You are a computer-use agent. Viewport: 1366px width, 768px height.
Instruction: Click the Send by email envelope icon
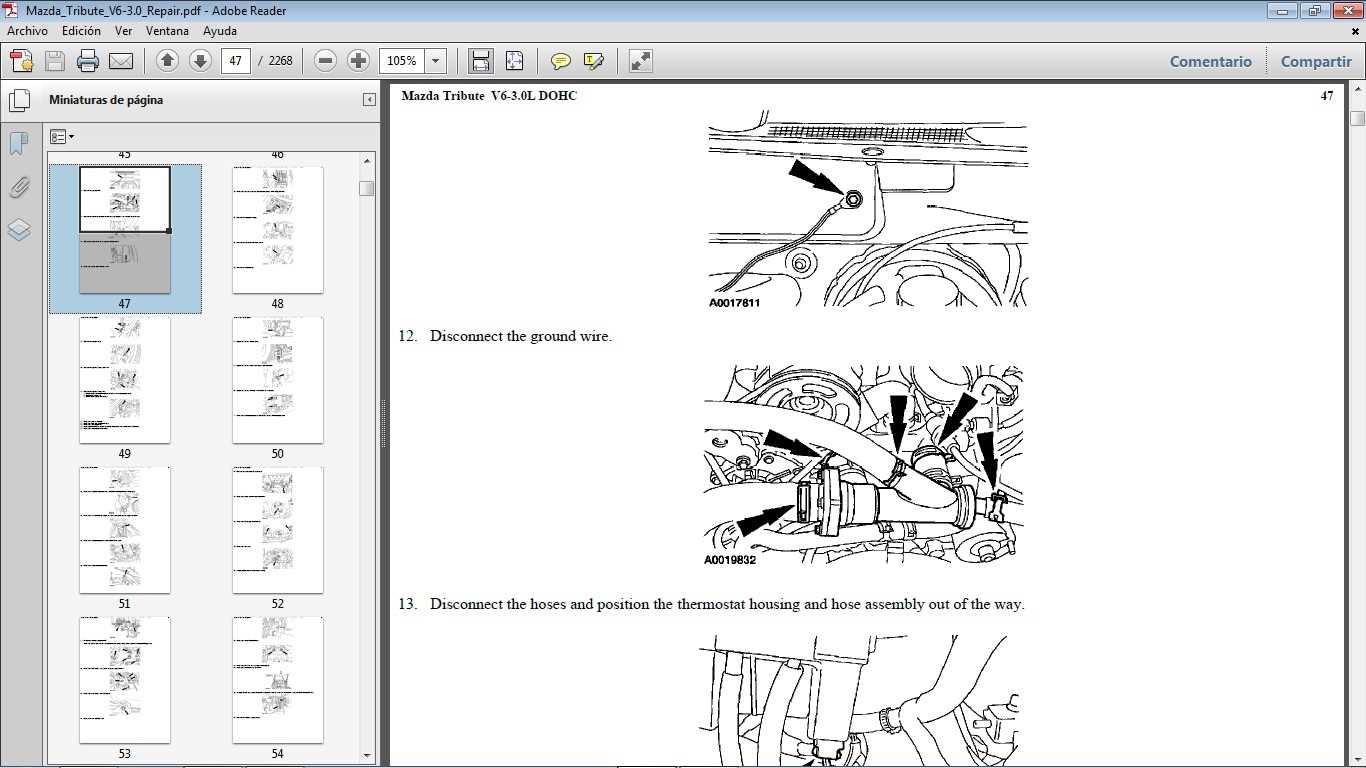(121, 61)
